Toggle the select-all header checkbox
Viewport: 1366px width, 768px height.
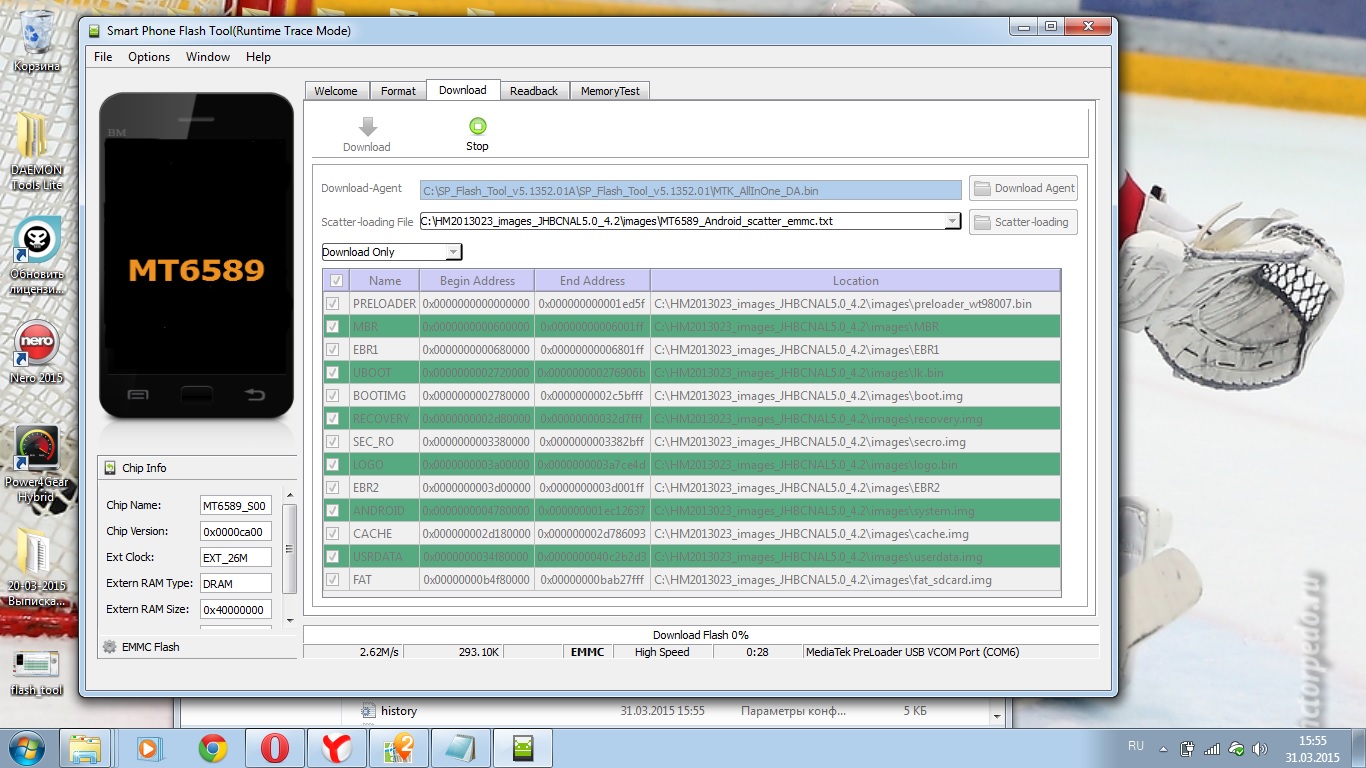pyautogui.click(x=336, y=281)
